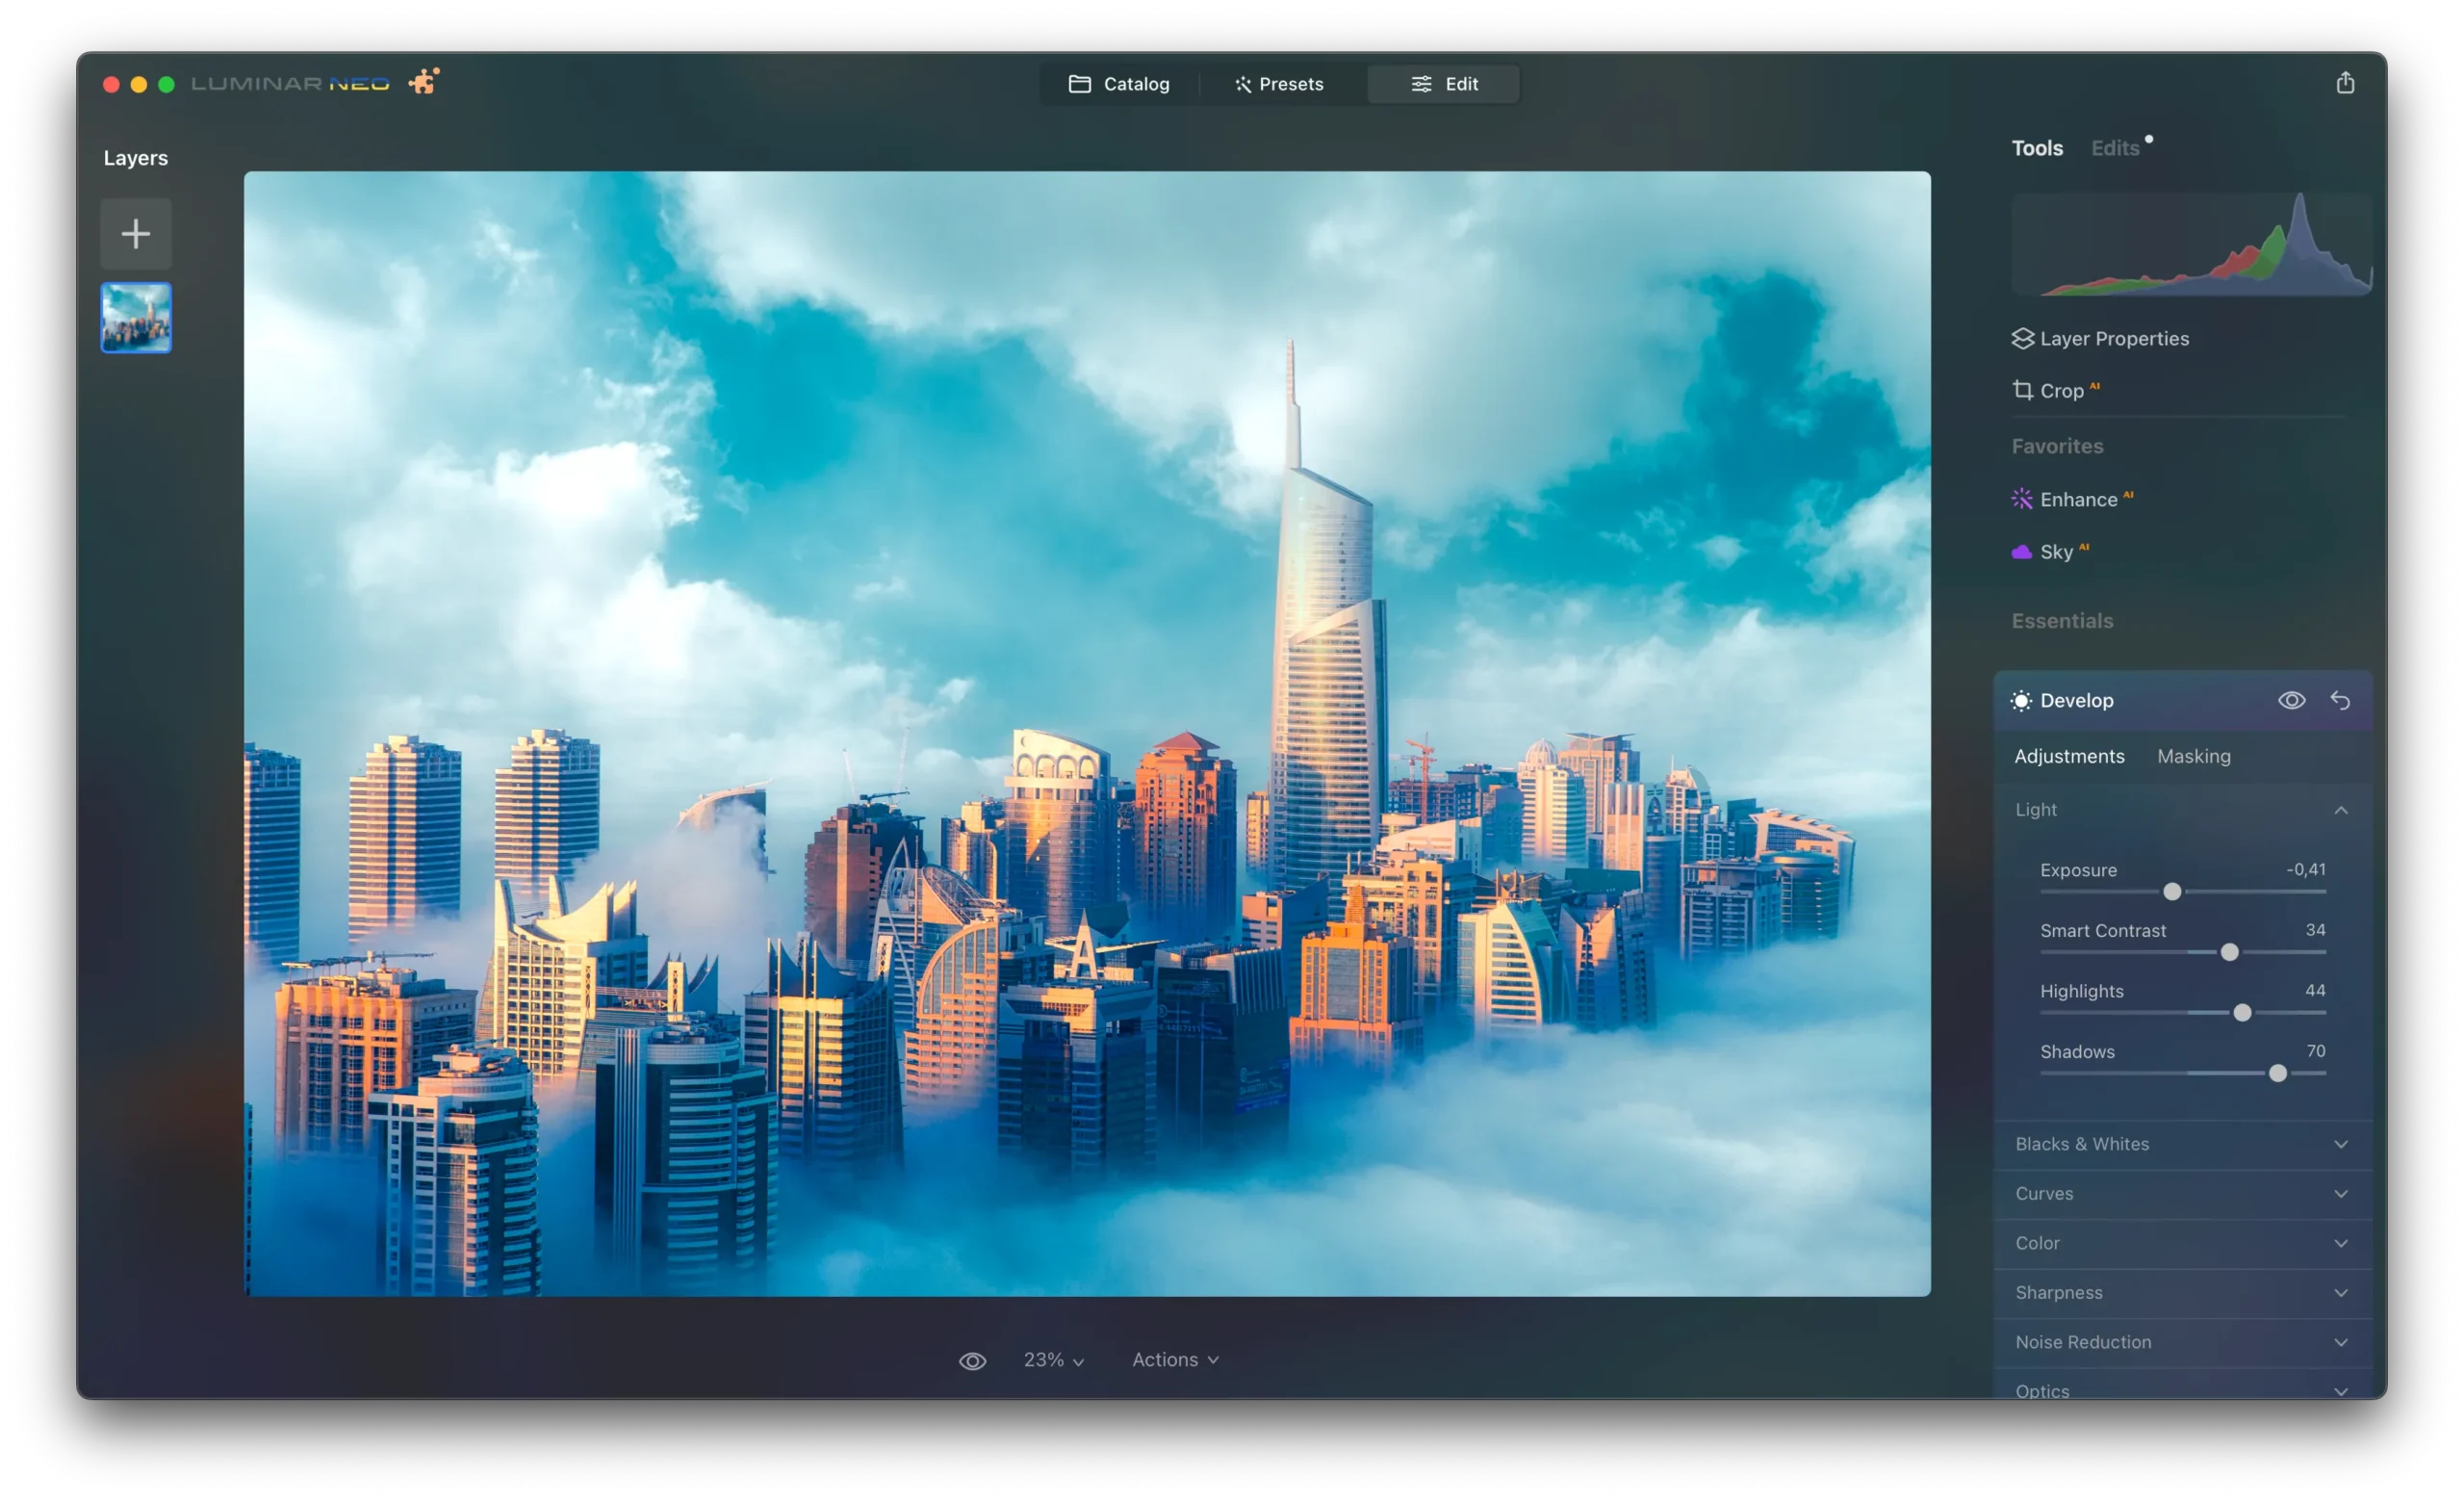Click the share/export icon in top right
2464x1501 pixels.
(x=2345, y=82)
